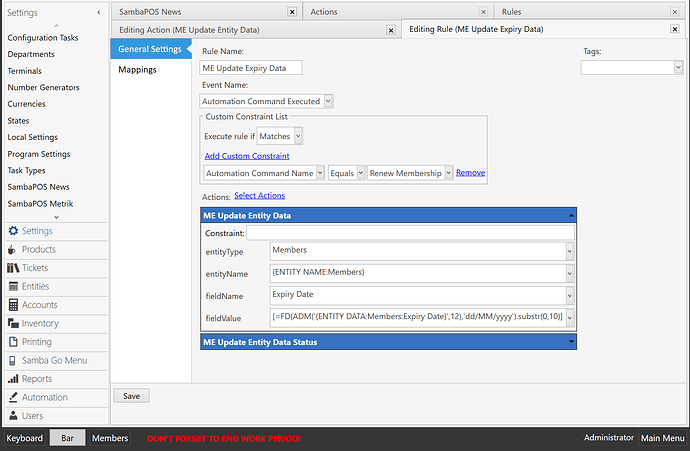Open Tickets section icon
Screen dimensions: 690x451
[13, 268]
